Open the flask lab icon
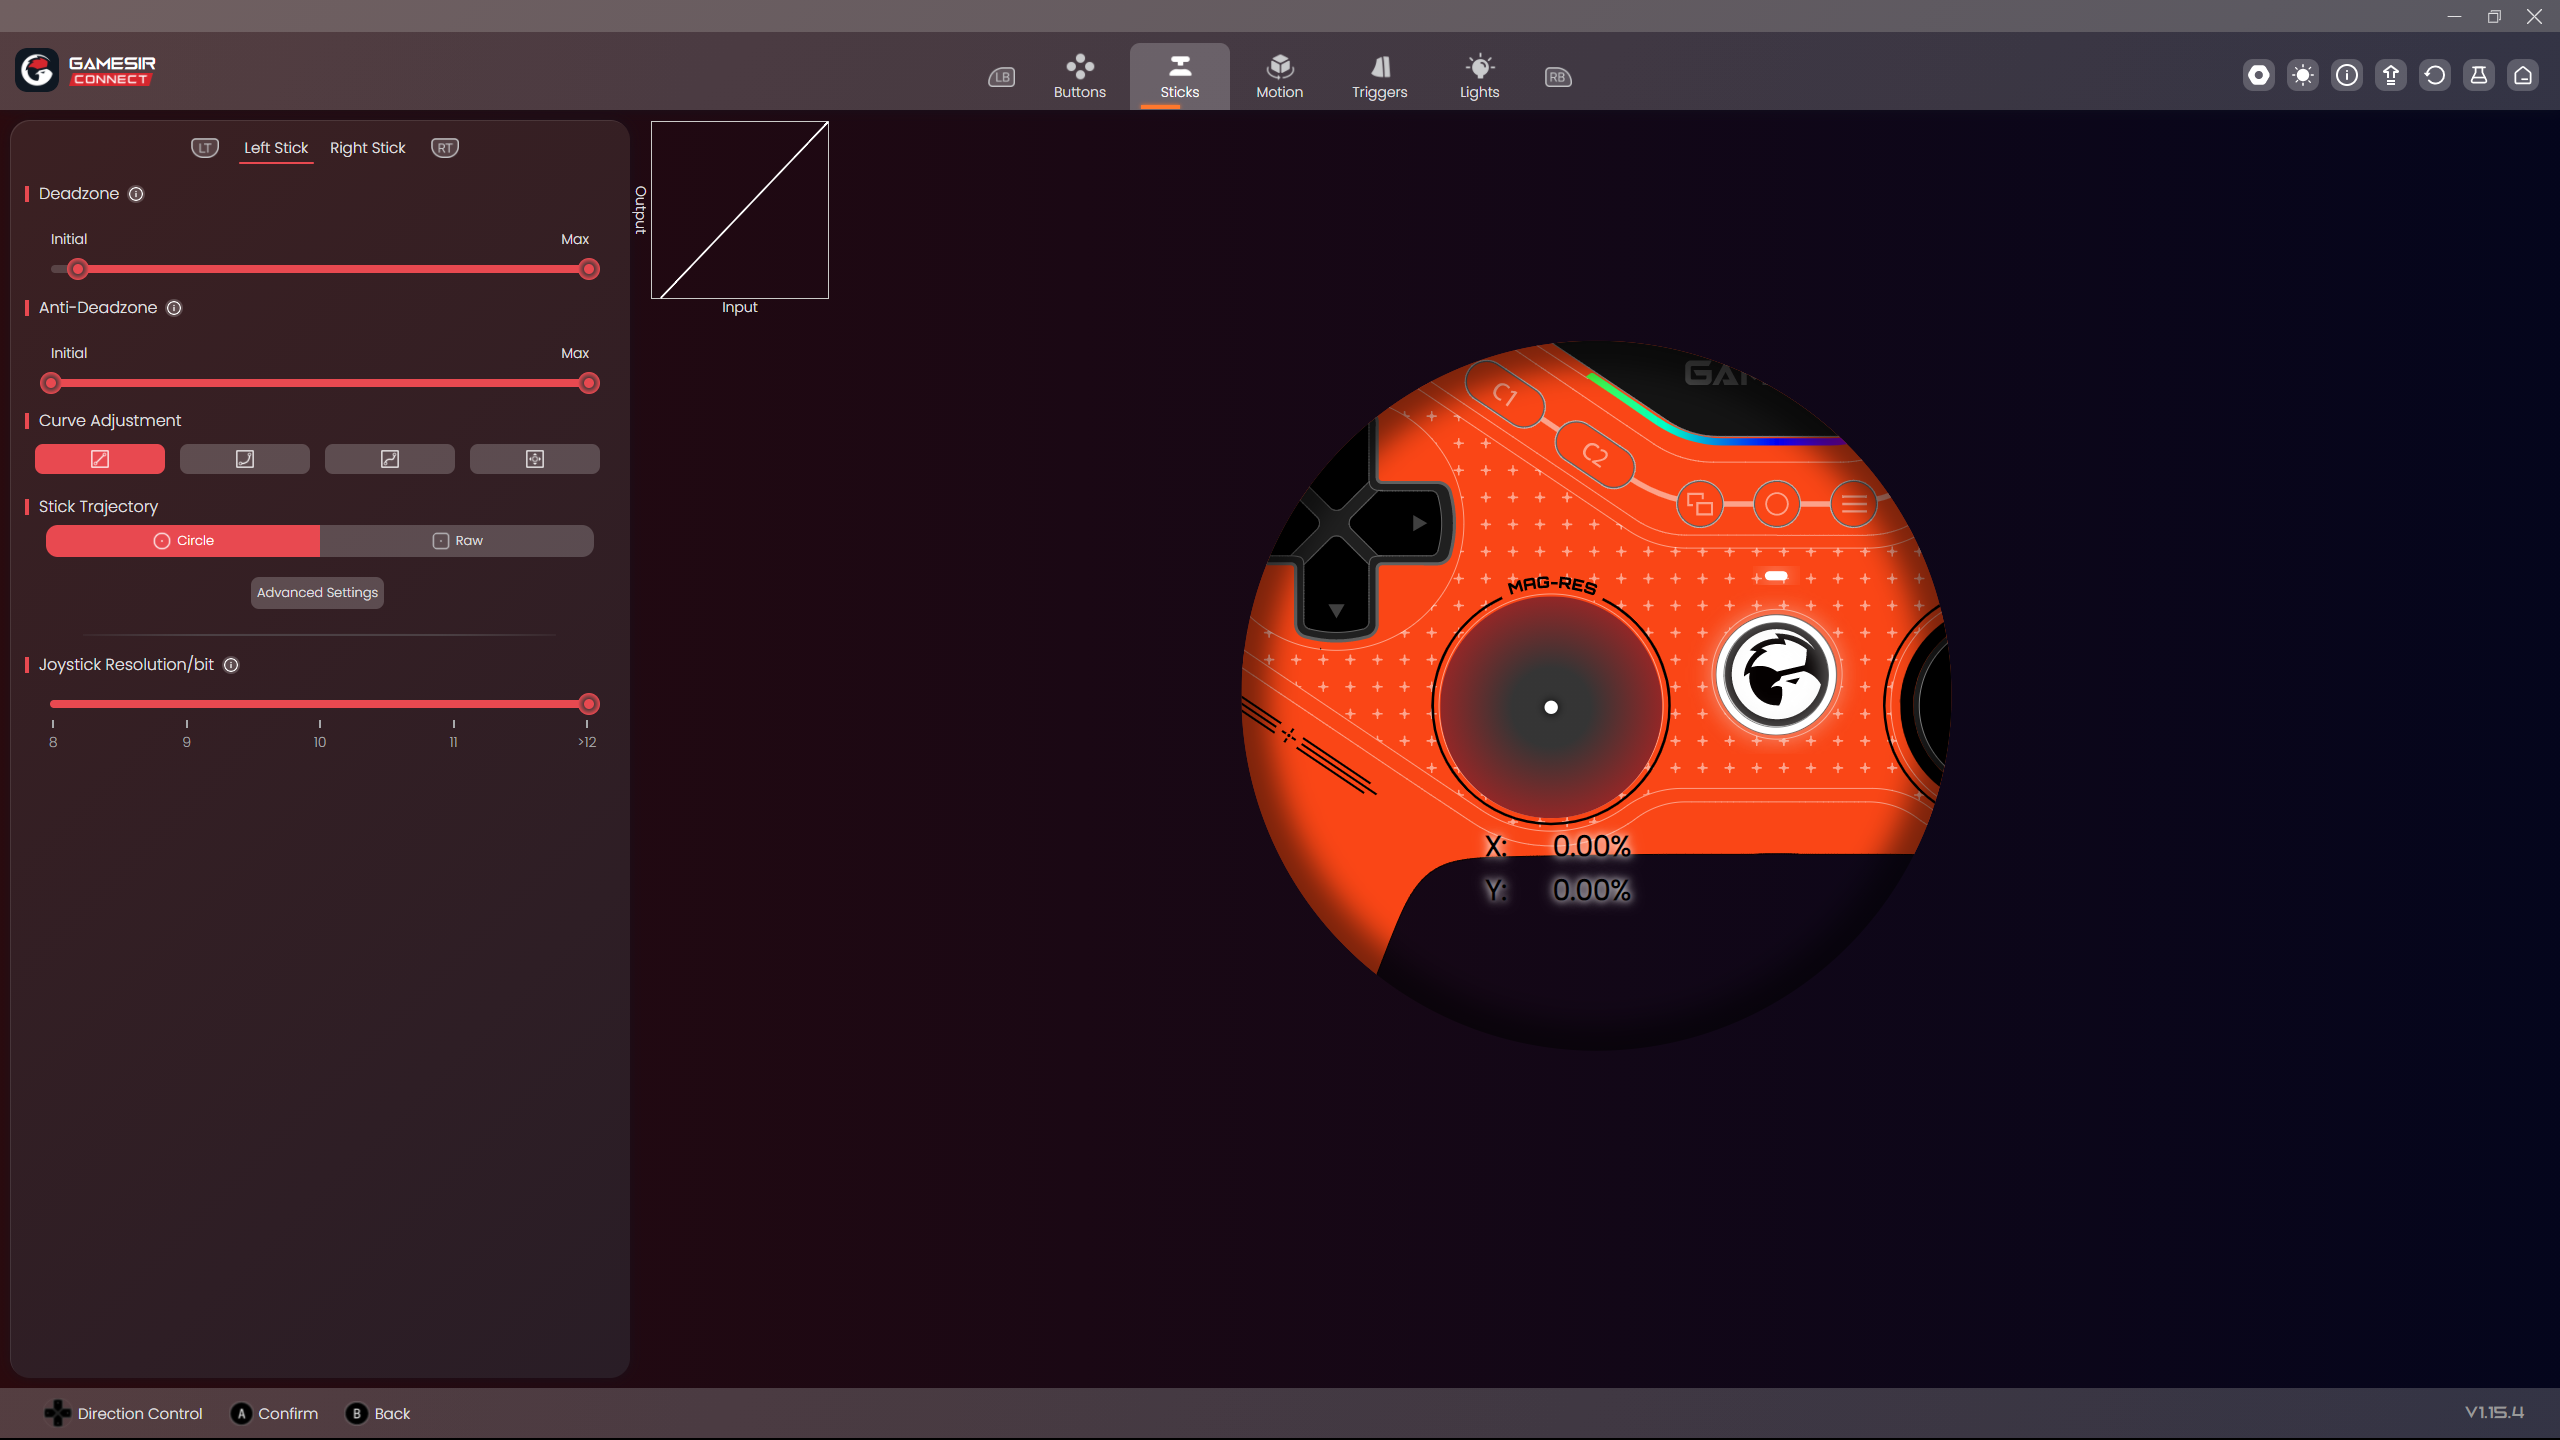The image size is (2560, 1440). coord(2479,75)
